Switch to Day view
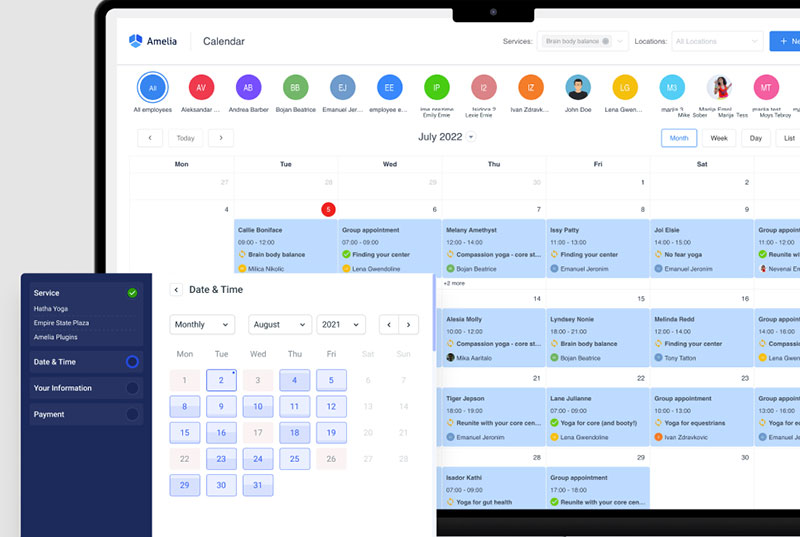The width and height of the screenshot is (800, 537). (x=756, y=138)
